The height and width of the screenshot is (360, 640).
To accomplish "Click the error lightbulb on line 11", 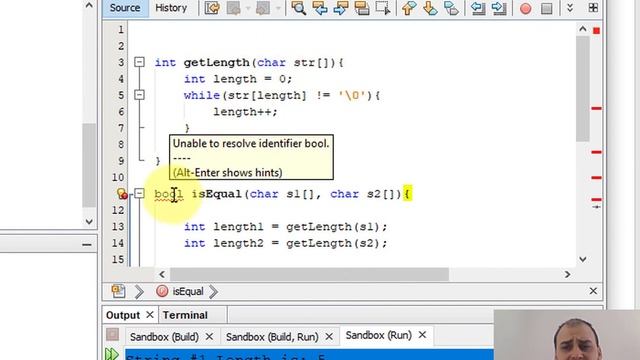I will (122, 193).
